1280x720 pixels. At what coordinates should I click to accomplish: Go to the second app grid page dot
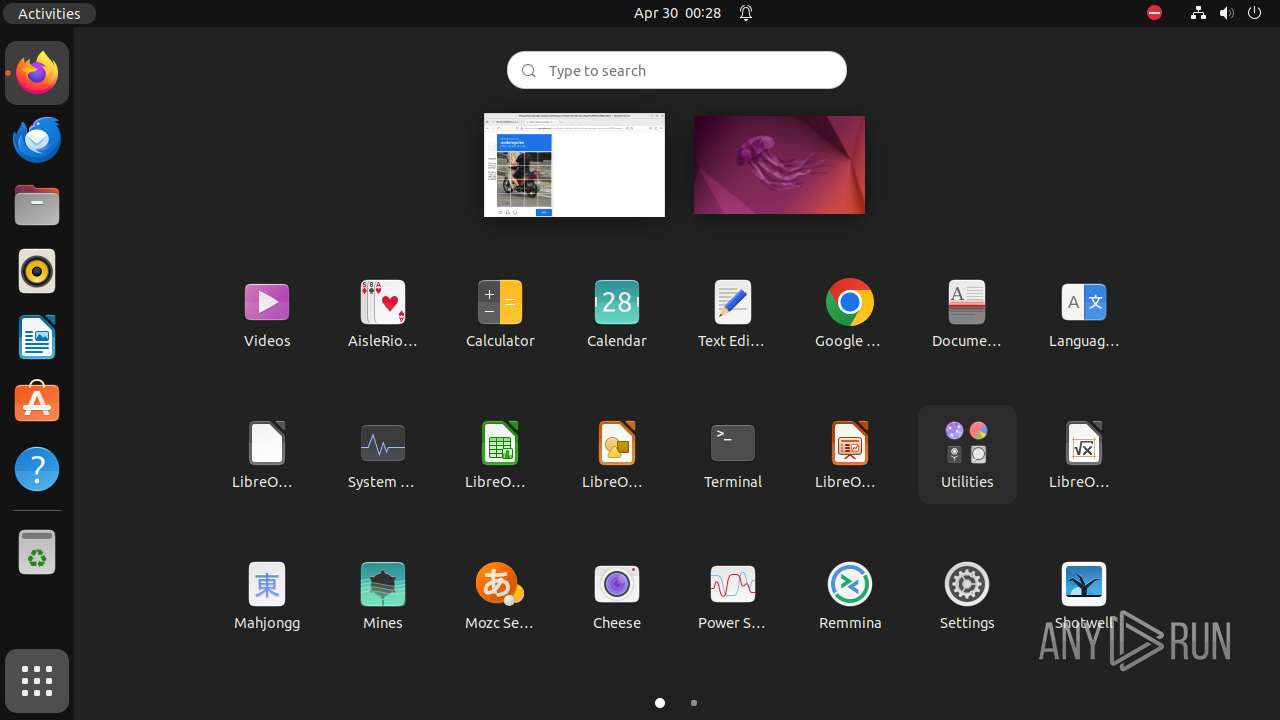pyautogui.click(x=694, y=703)
